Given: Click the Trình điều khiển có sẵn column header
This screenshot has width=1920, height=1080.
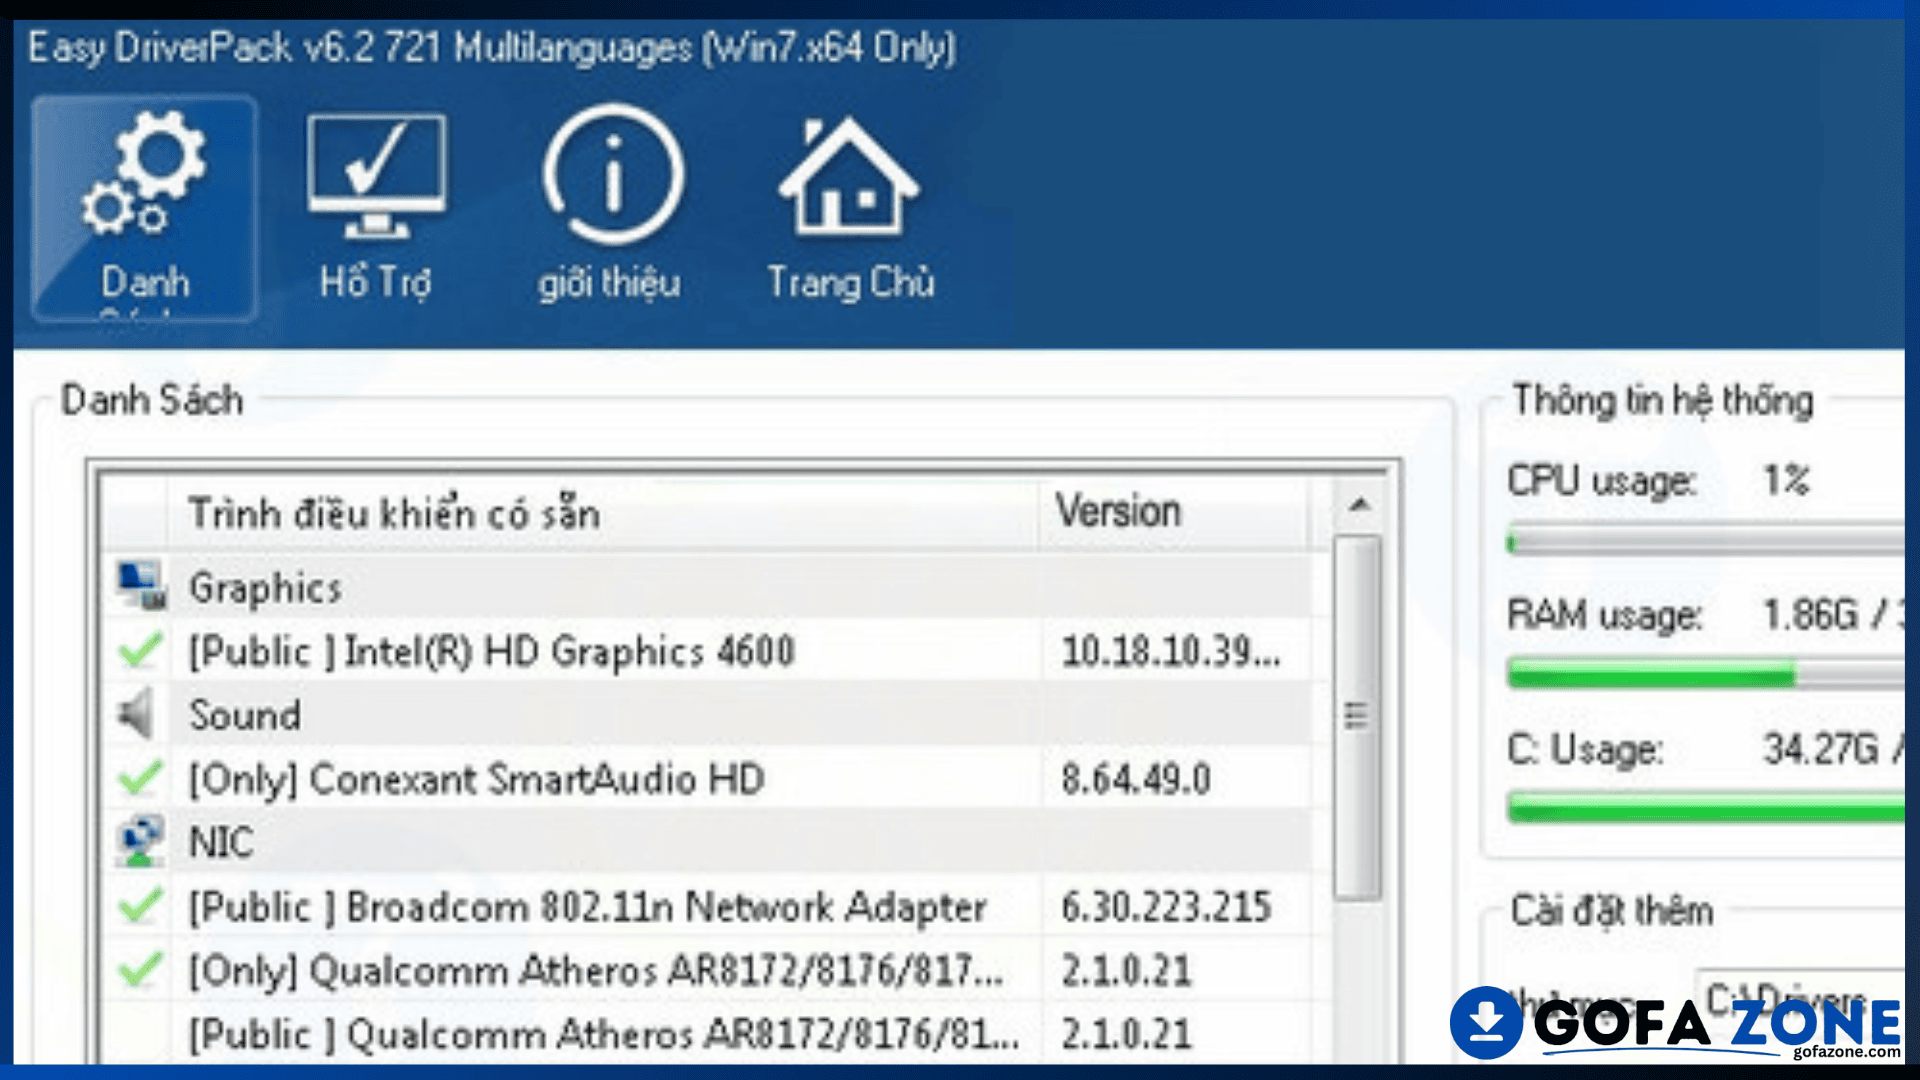Looking at the screenshot, I should click(603, 513).
